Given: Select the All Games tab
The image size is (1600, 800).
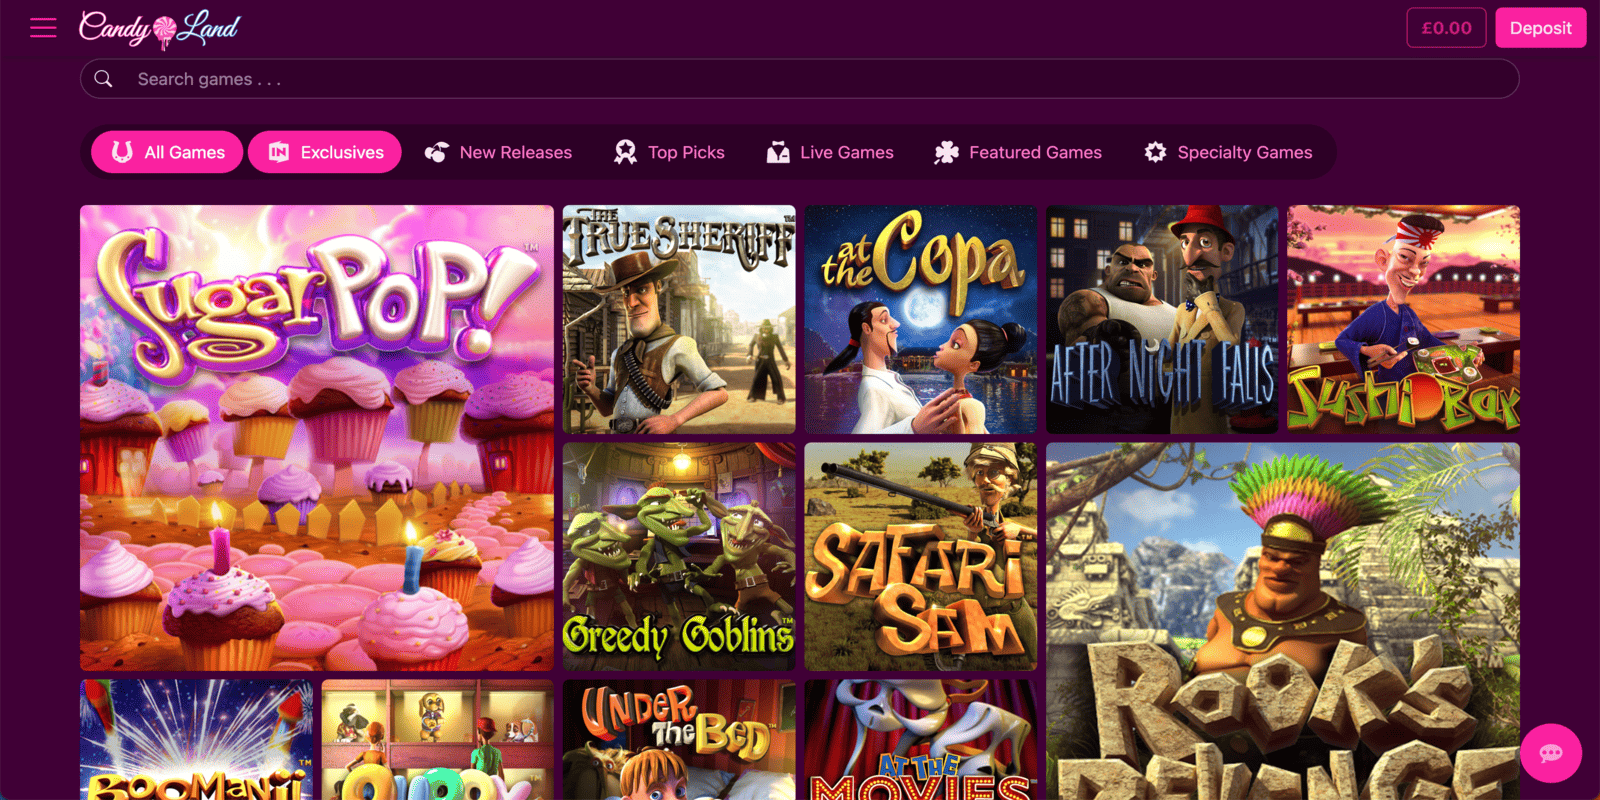Looking at the screenshot, I should pos(167,152).
